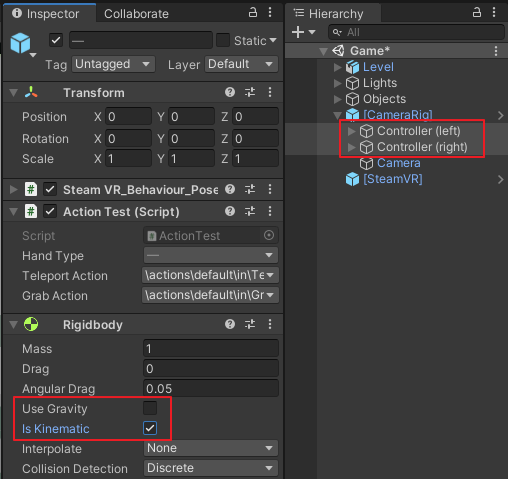
Task: Click the Inspector panel lock icon
Action: (x=253, y=13)
